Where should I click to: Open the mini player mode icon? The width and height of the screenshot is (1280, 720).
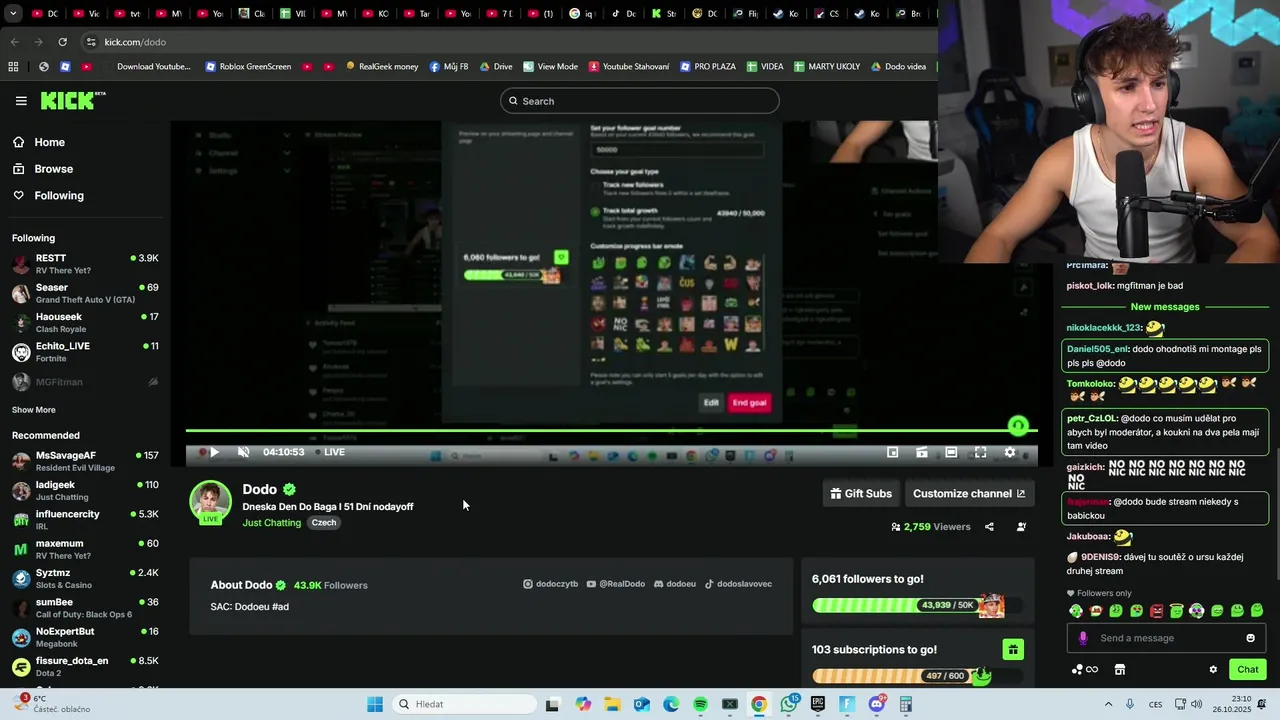coord(892,452)
